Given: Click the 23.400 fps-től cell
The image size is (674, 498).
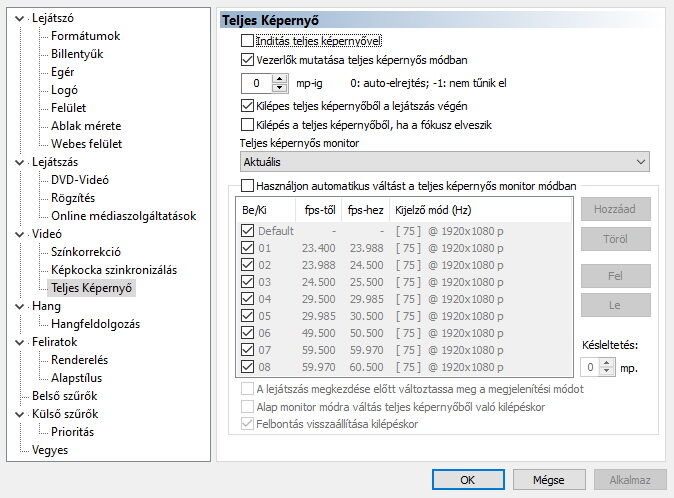Looking at the screenshot, I should (x=319, y=248).
